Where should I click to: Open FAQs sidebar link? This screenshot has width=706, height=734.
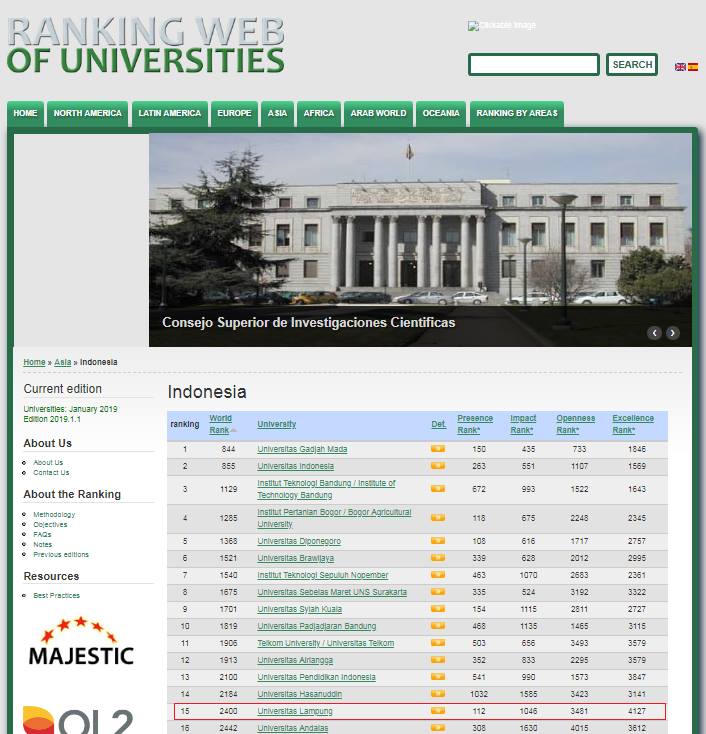tap(42, 535)
